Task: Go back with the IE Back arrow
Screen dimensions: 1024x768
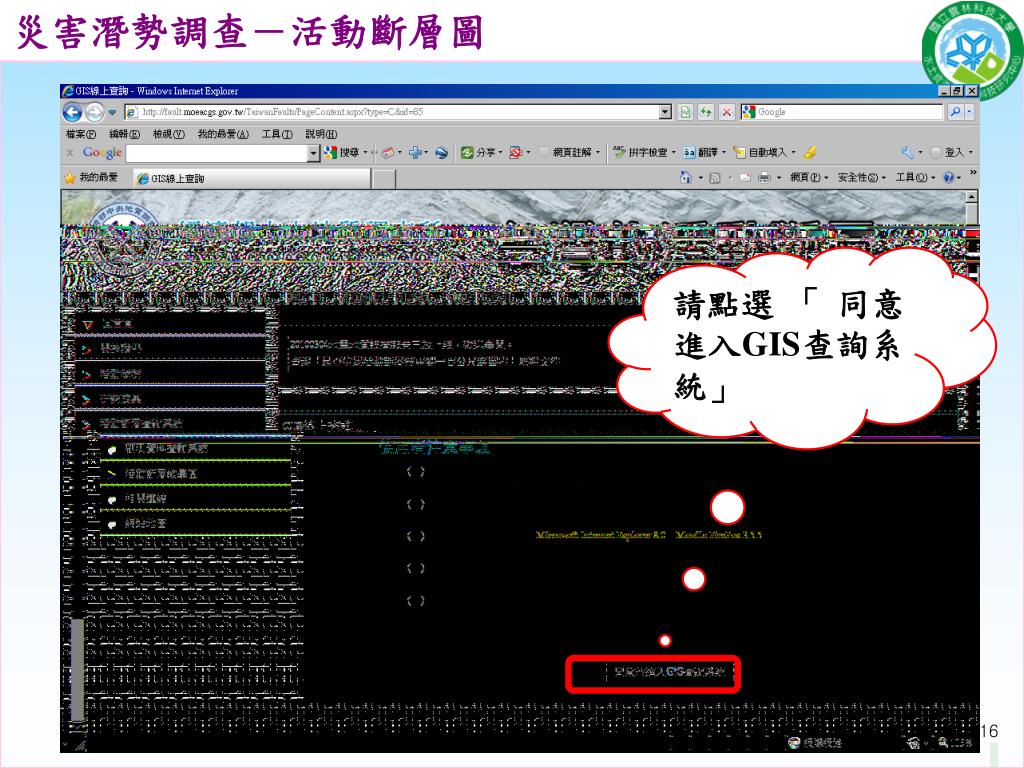Action: 72,113
